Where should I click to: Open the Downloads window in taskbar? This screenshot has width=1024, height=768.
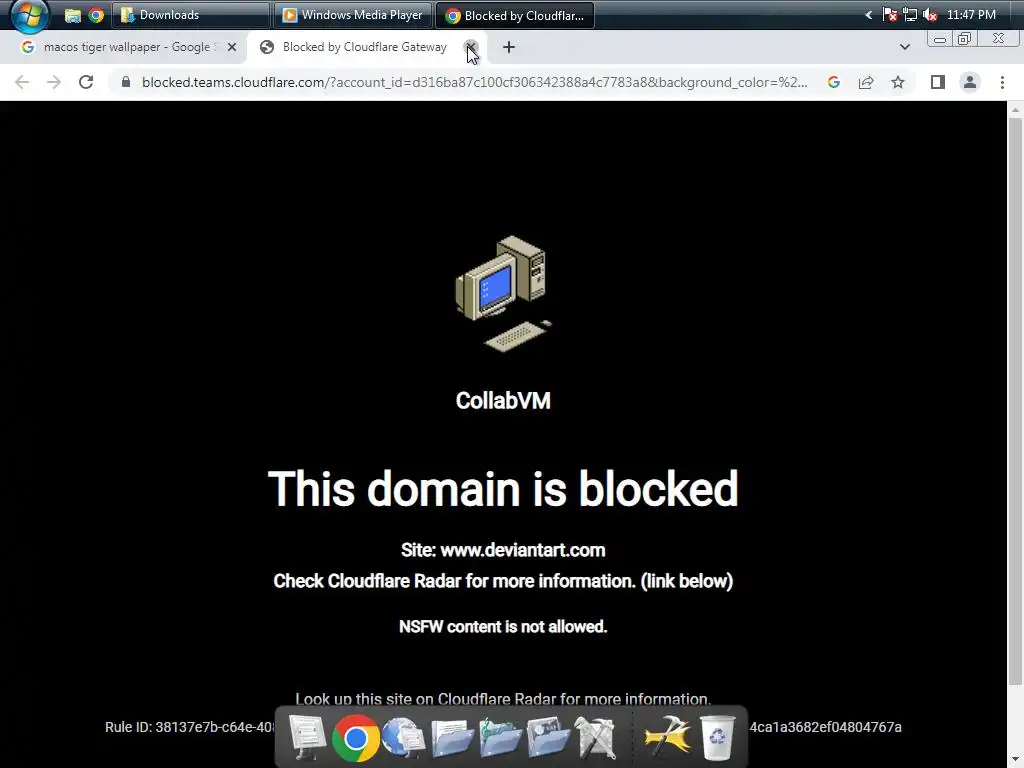(191, 15)
